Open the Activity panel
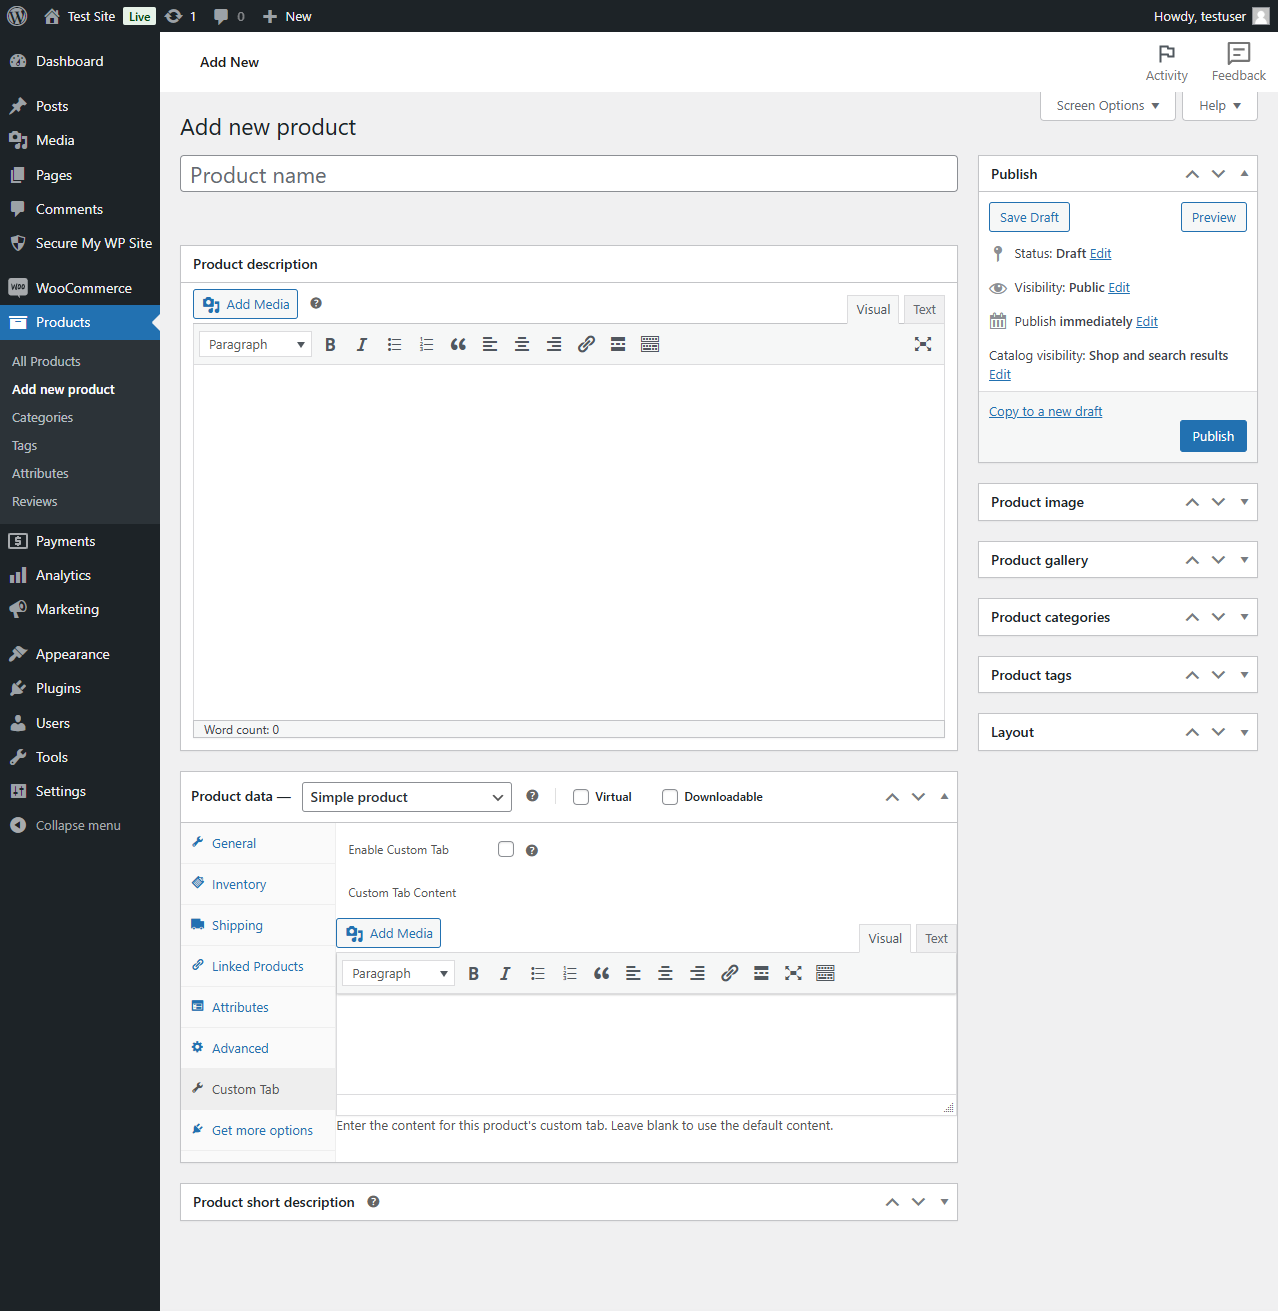Screen dimensions: 1278x1311 tap(1167, 62)
